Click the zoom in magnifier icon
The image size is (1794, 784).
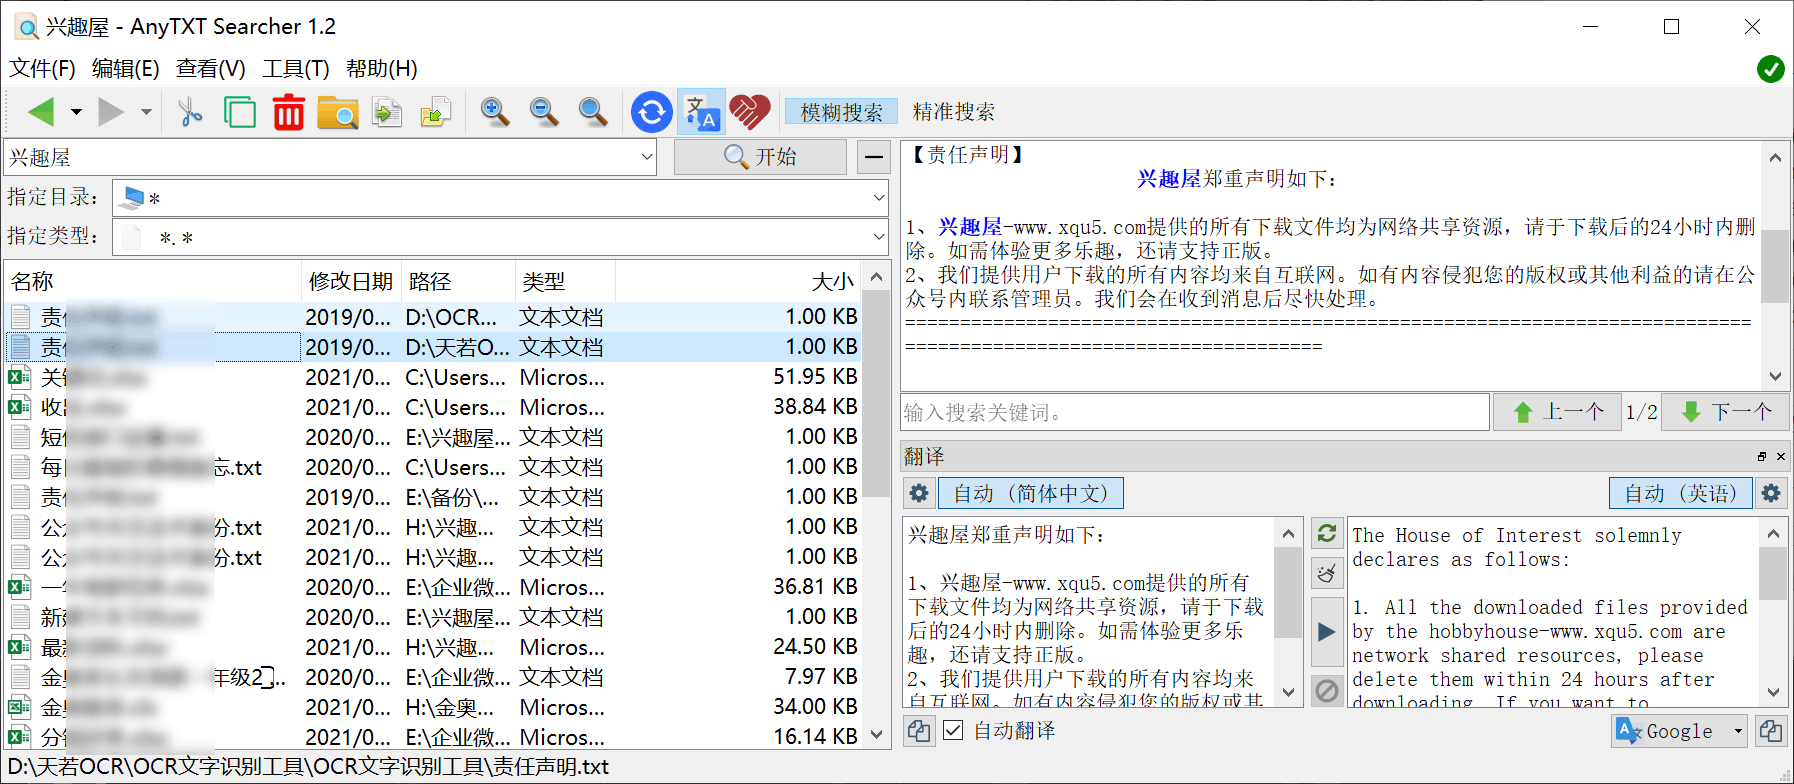click(495, 112)
